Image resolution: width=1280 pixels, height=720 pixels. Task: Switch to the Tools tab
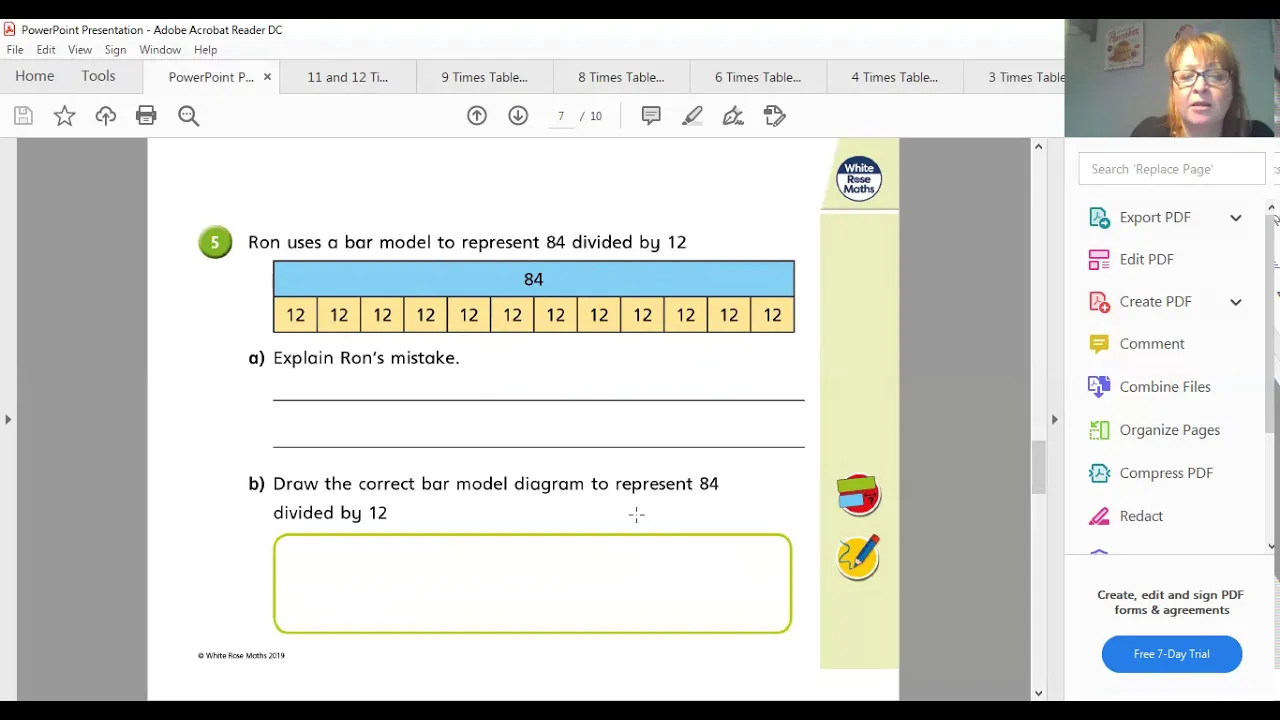[98, 76]
